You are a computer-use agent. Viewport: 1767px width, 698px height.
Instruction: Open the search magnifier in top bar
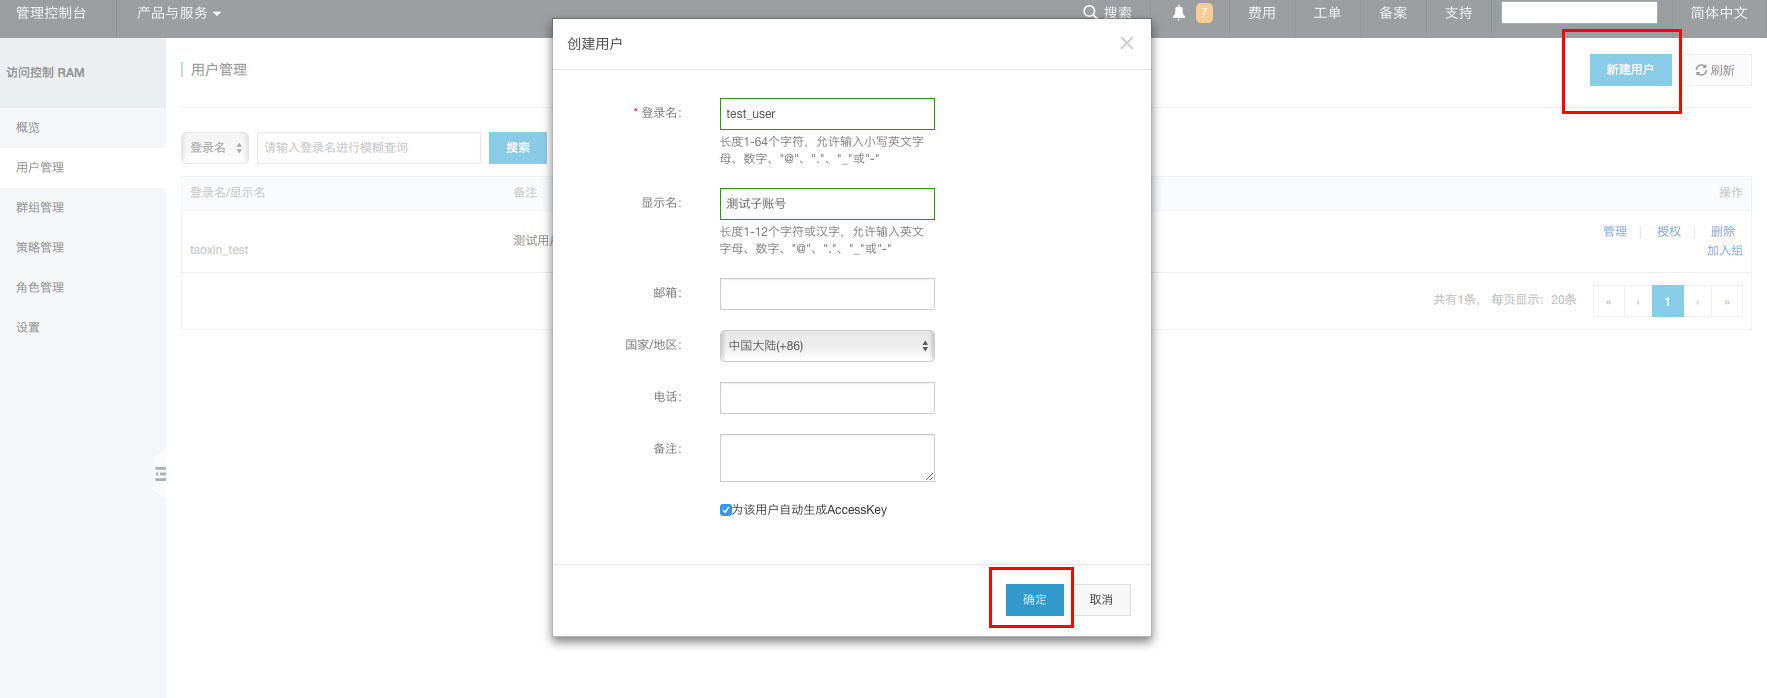pyautogui.click(x=1090, y=12)
